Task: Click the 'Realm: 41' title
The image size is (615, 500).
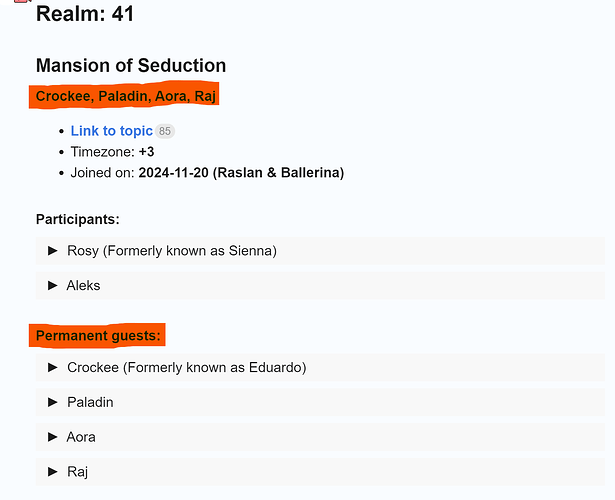Action: click(x=85, y=14)
